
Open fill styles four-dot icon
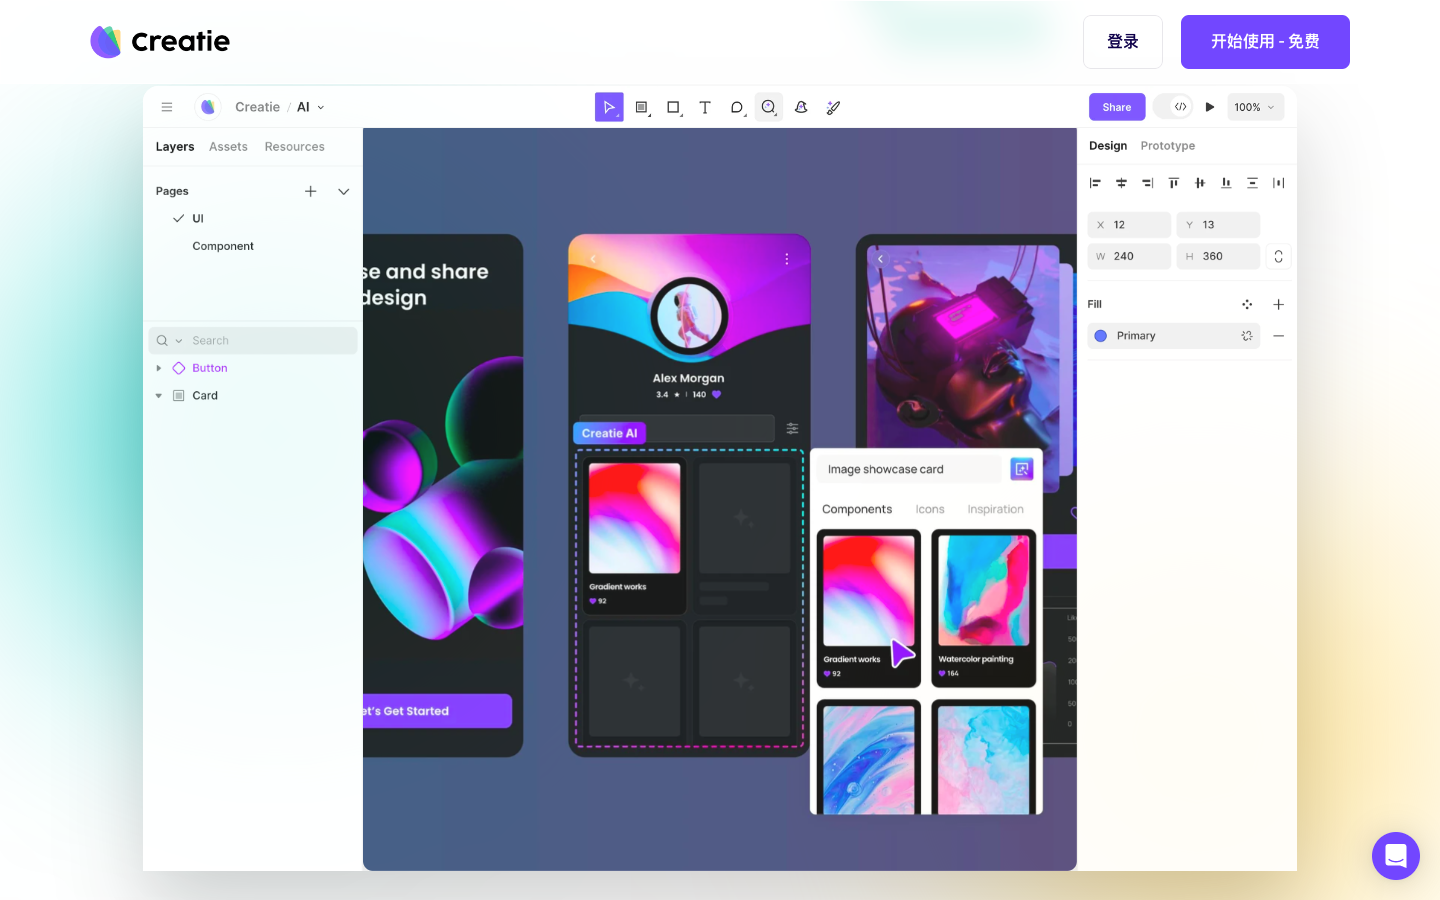point(1247,304)
